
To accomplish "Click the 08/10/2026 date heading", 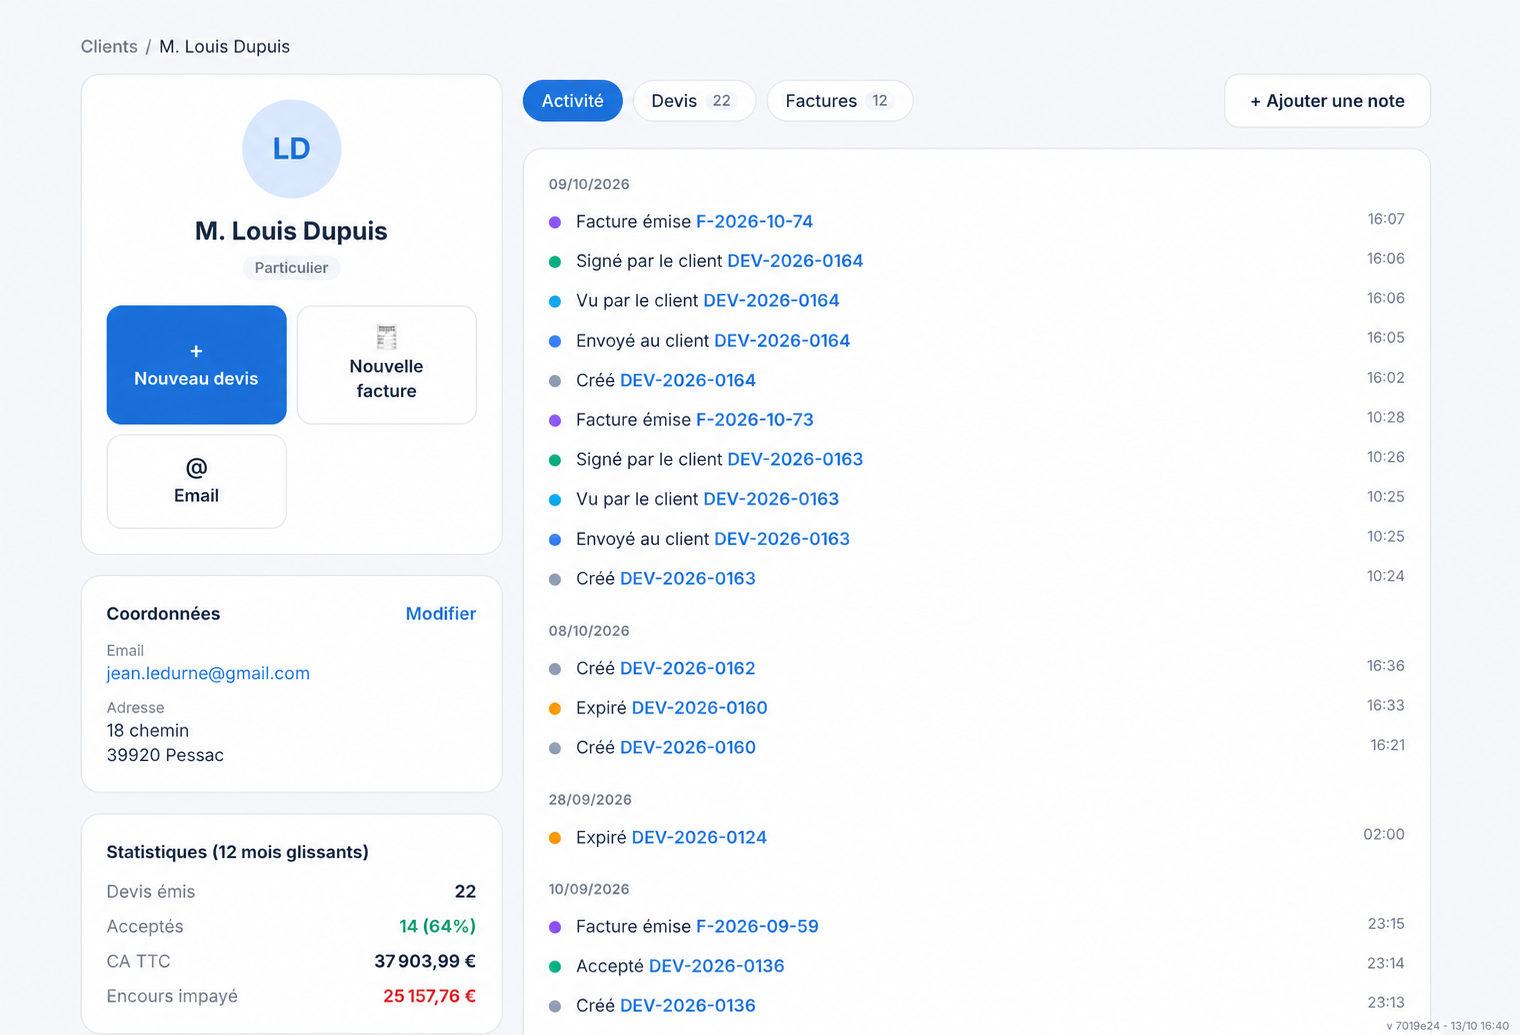I will pyautogui.click(x=589, y=631).
